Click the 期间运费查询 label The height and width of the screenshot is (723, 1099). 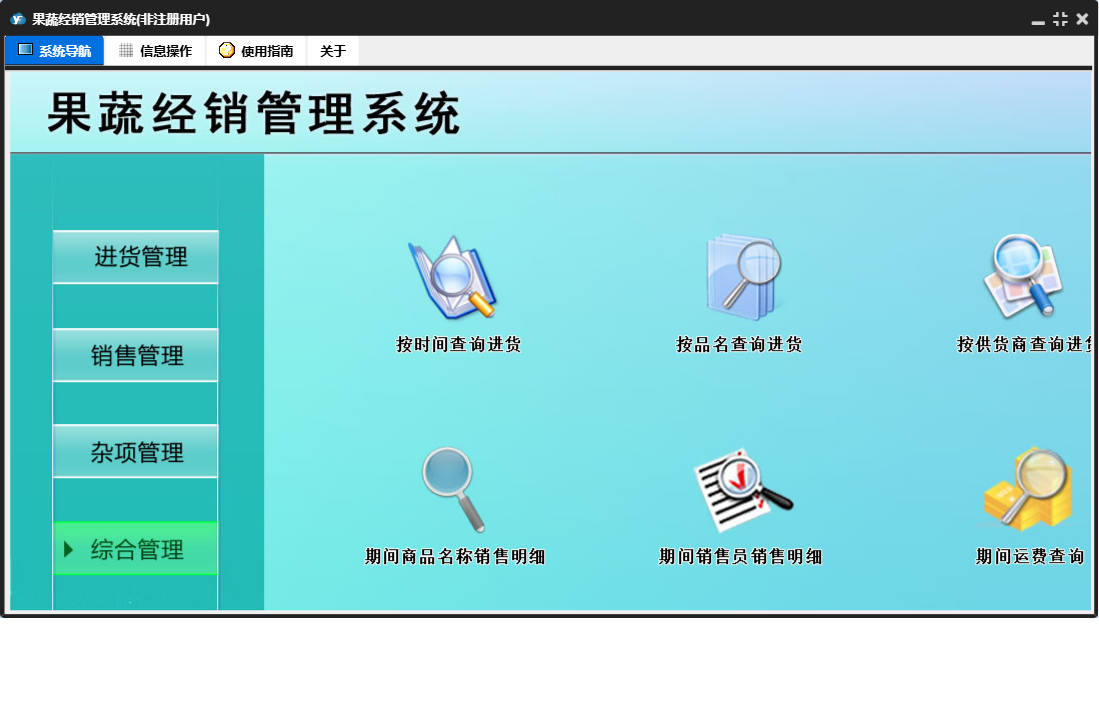click(x=1030, y=556)
